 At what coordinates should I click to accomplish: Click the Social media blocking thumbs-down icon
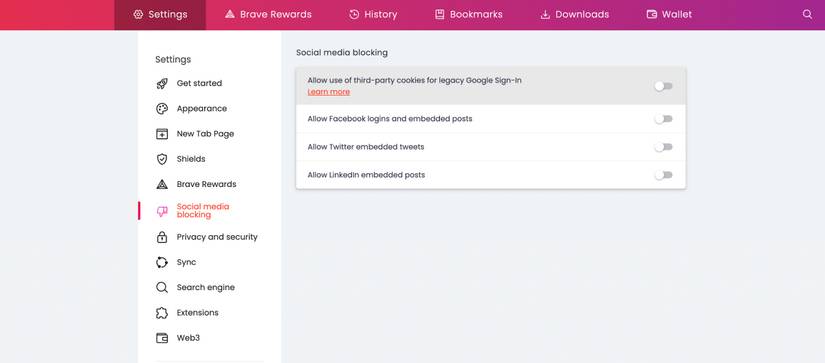point(162,211)
